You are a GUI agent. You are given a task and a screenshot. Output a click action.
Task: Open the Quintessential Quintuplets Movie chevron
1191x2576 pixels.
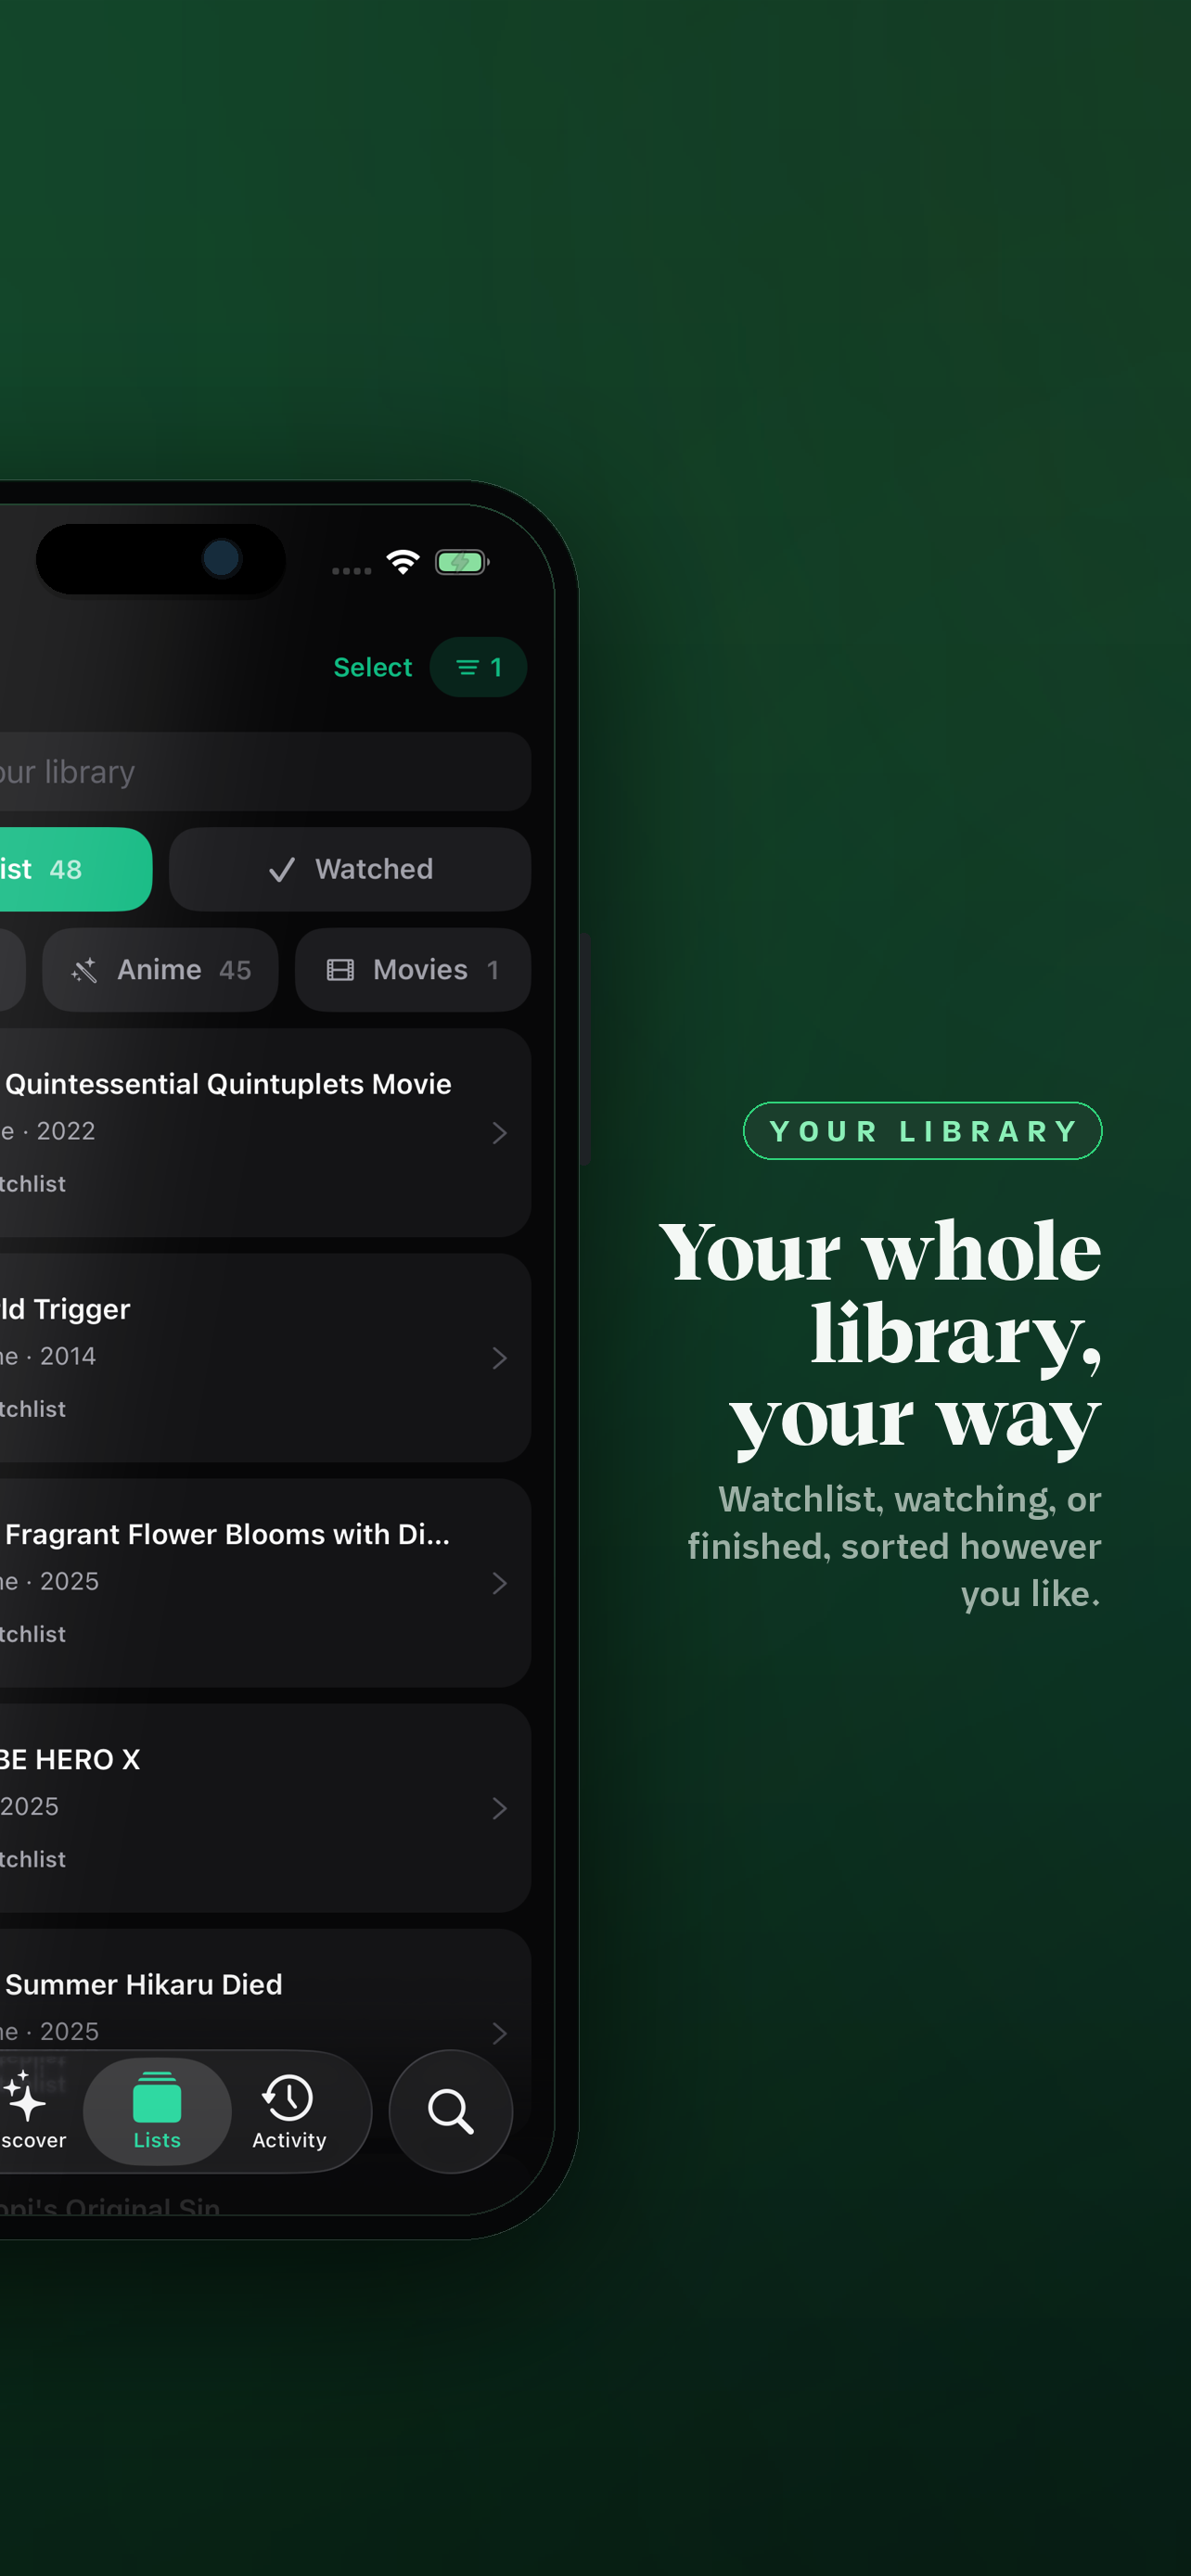click(499, 1132)
